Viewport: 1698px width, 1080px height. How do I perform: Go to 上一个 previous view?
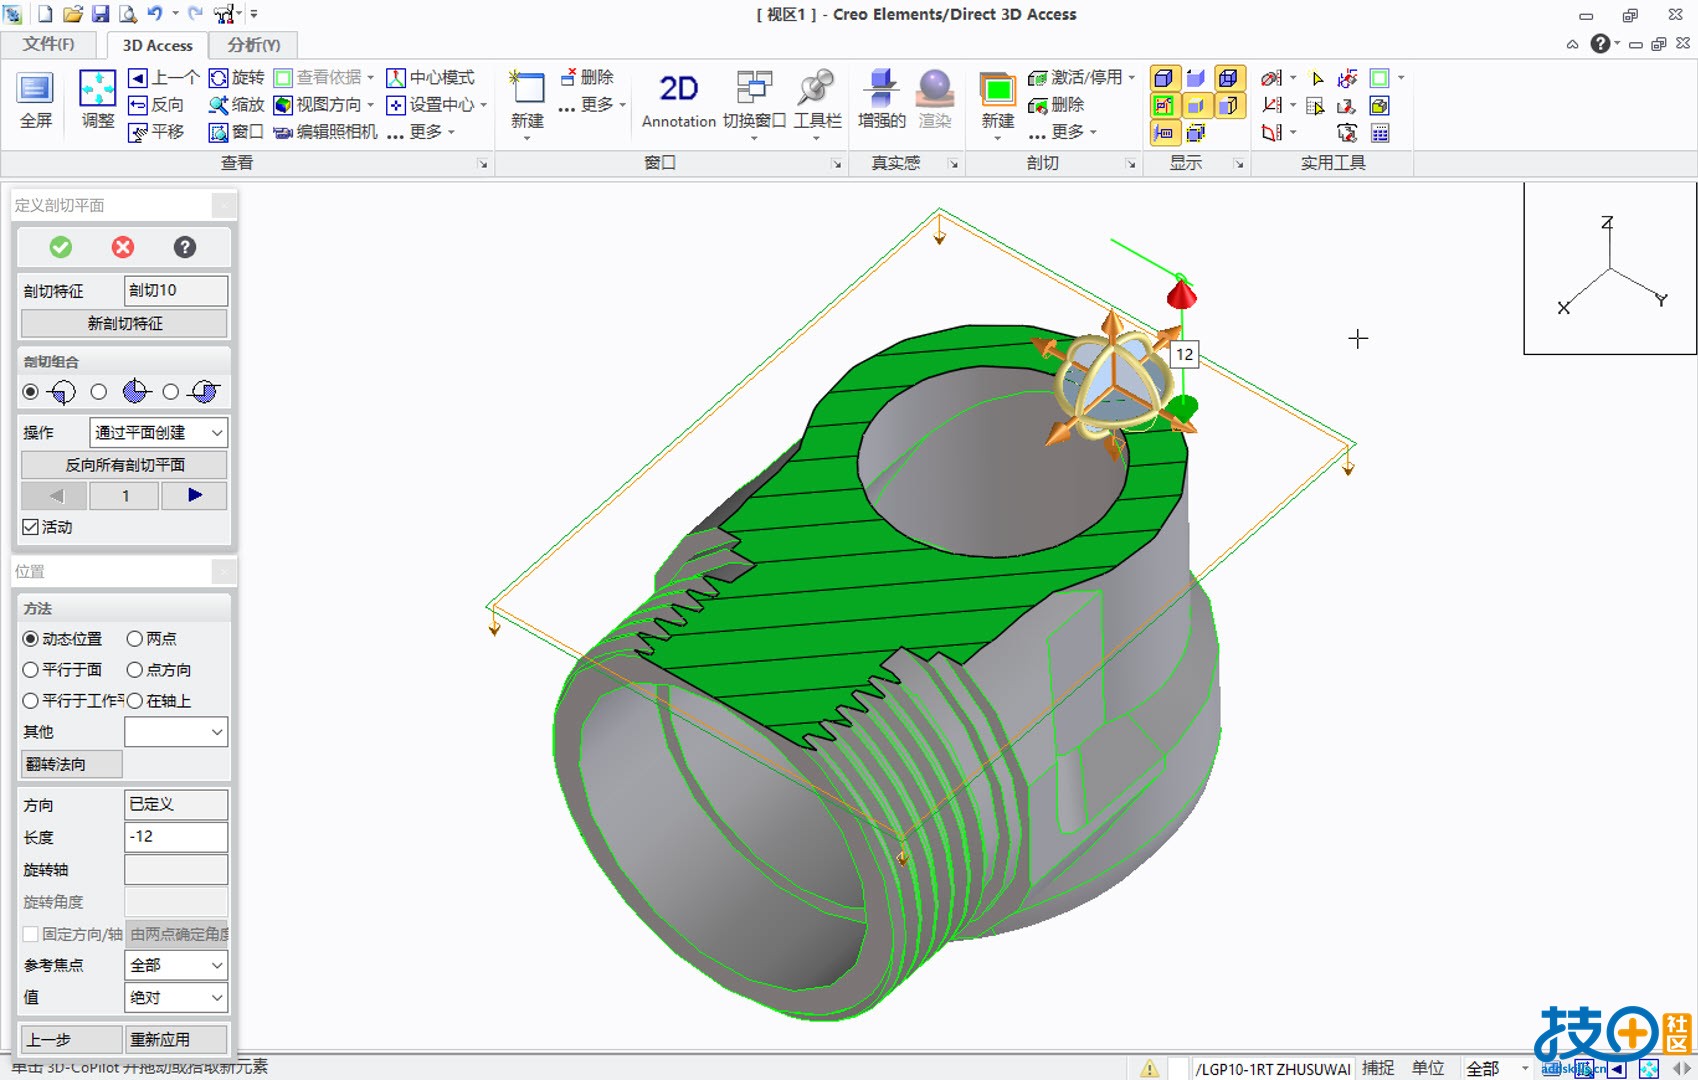pos(164,78)
